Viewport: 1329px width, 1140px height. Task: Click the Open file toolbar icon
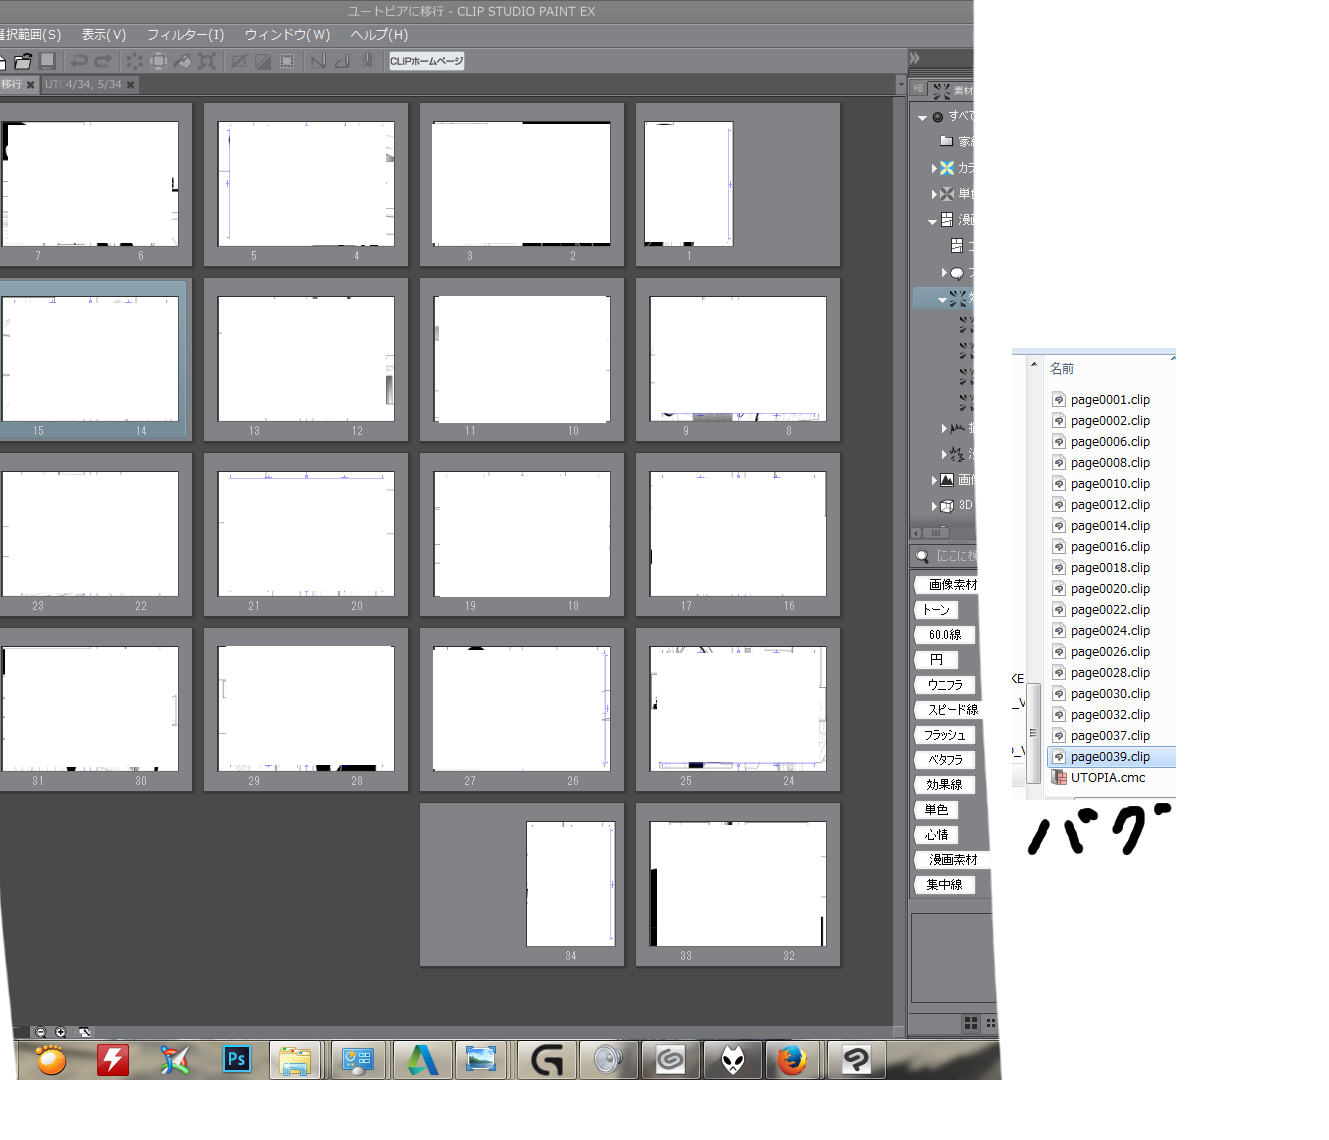pos(22,61)
